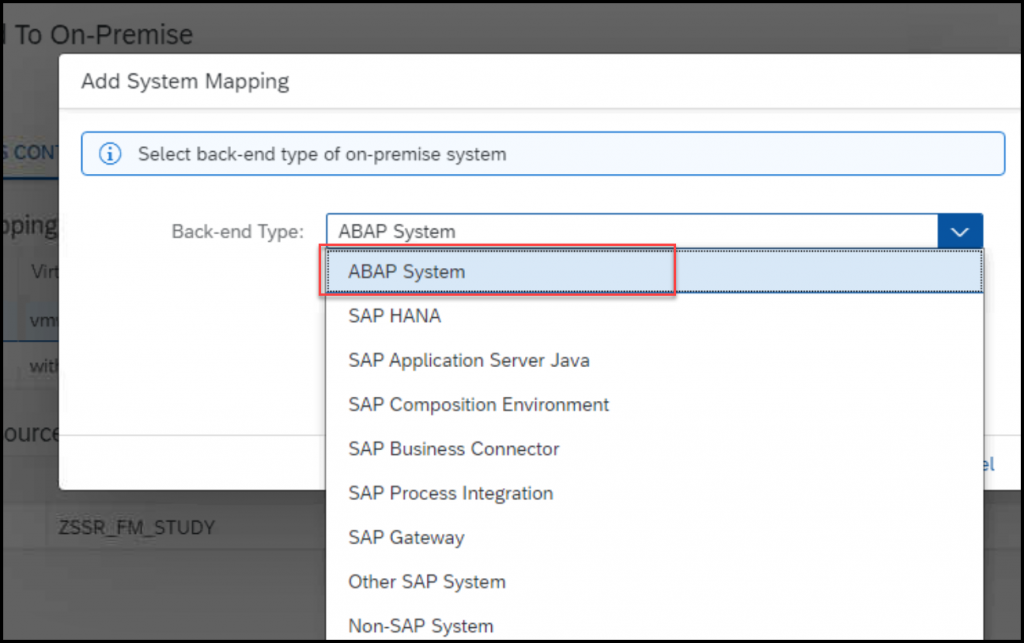
Task: Pick SAP Composition Environment option
Action: (654, 405)
